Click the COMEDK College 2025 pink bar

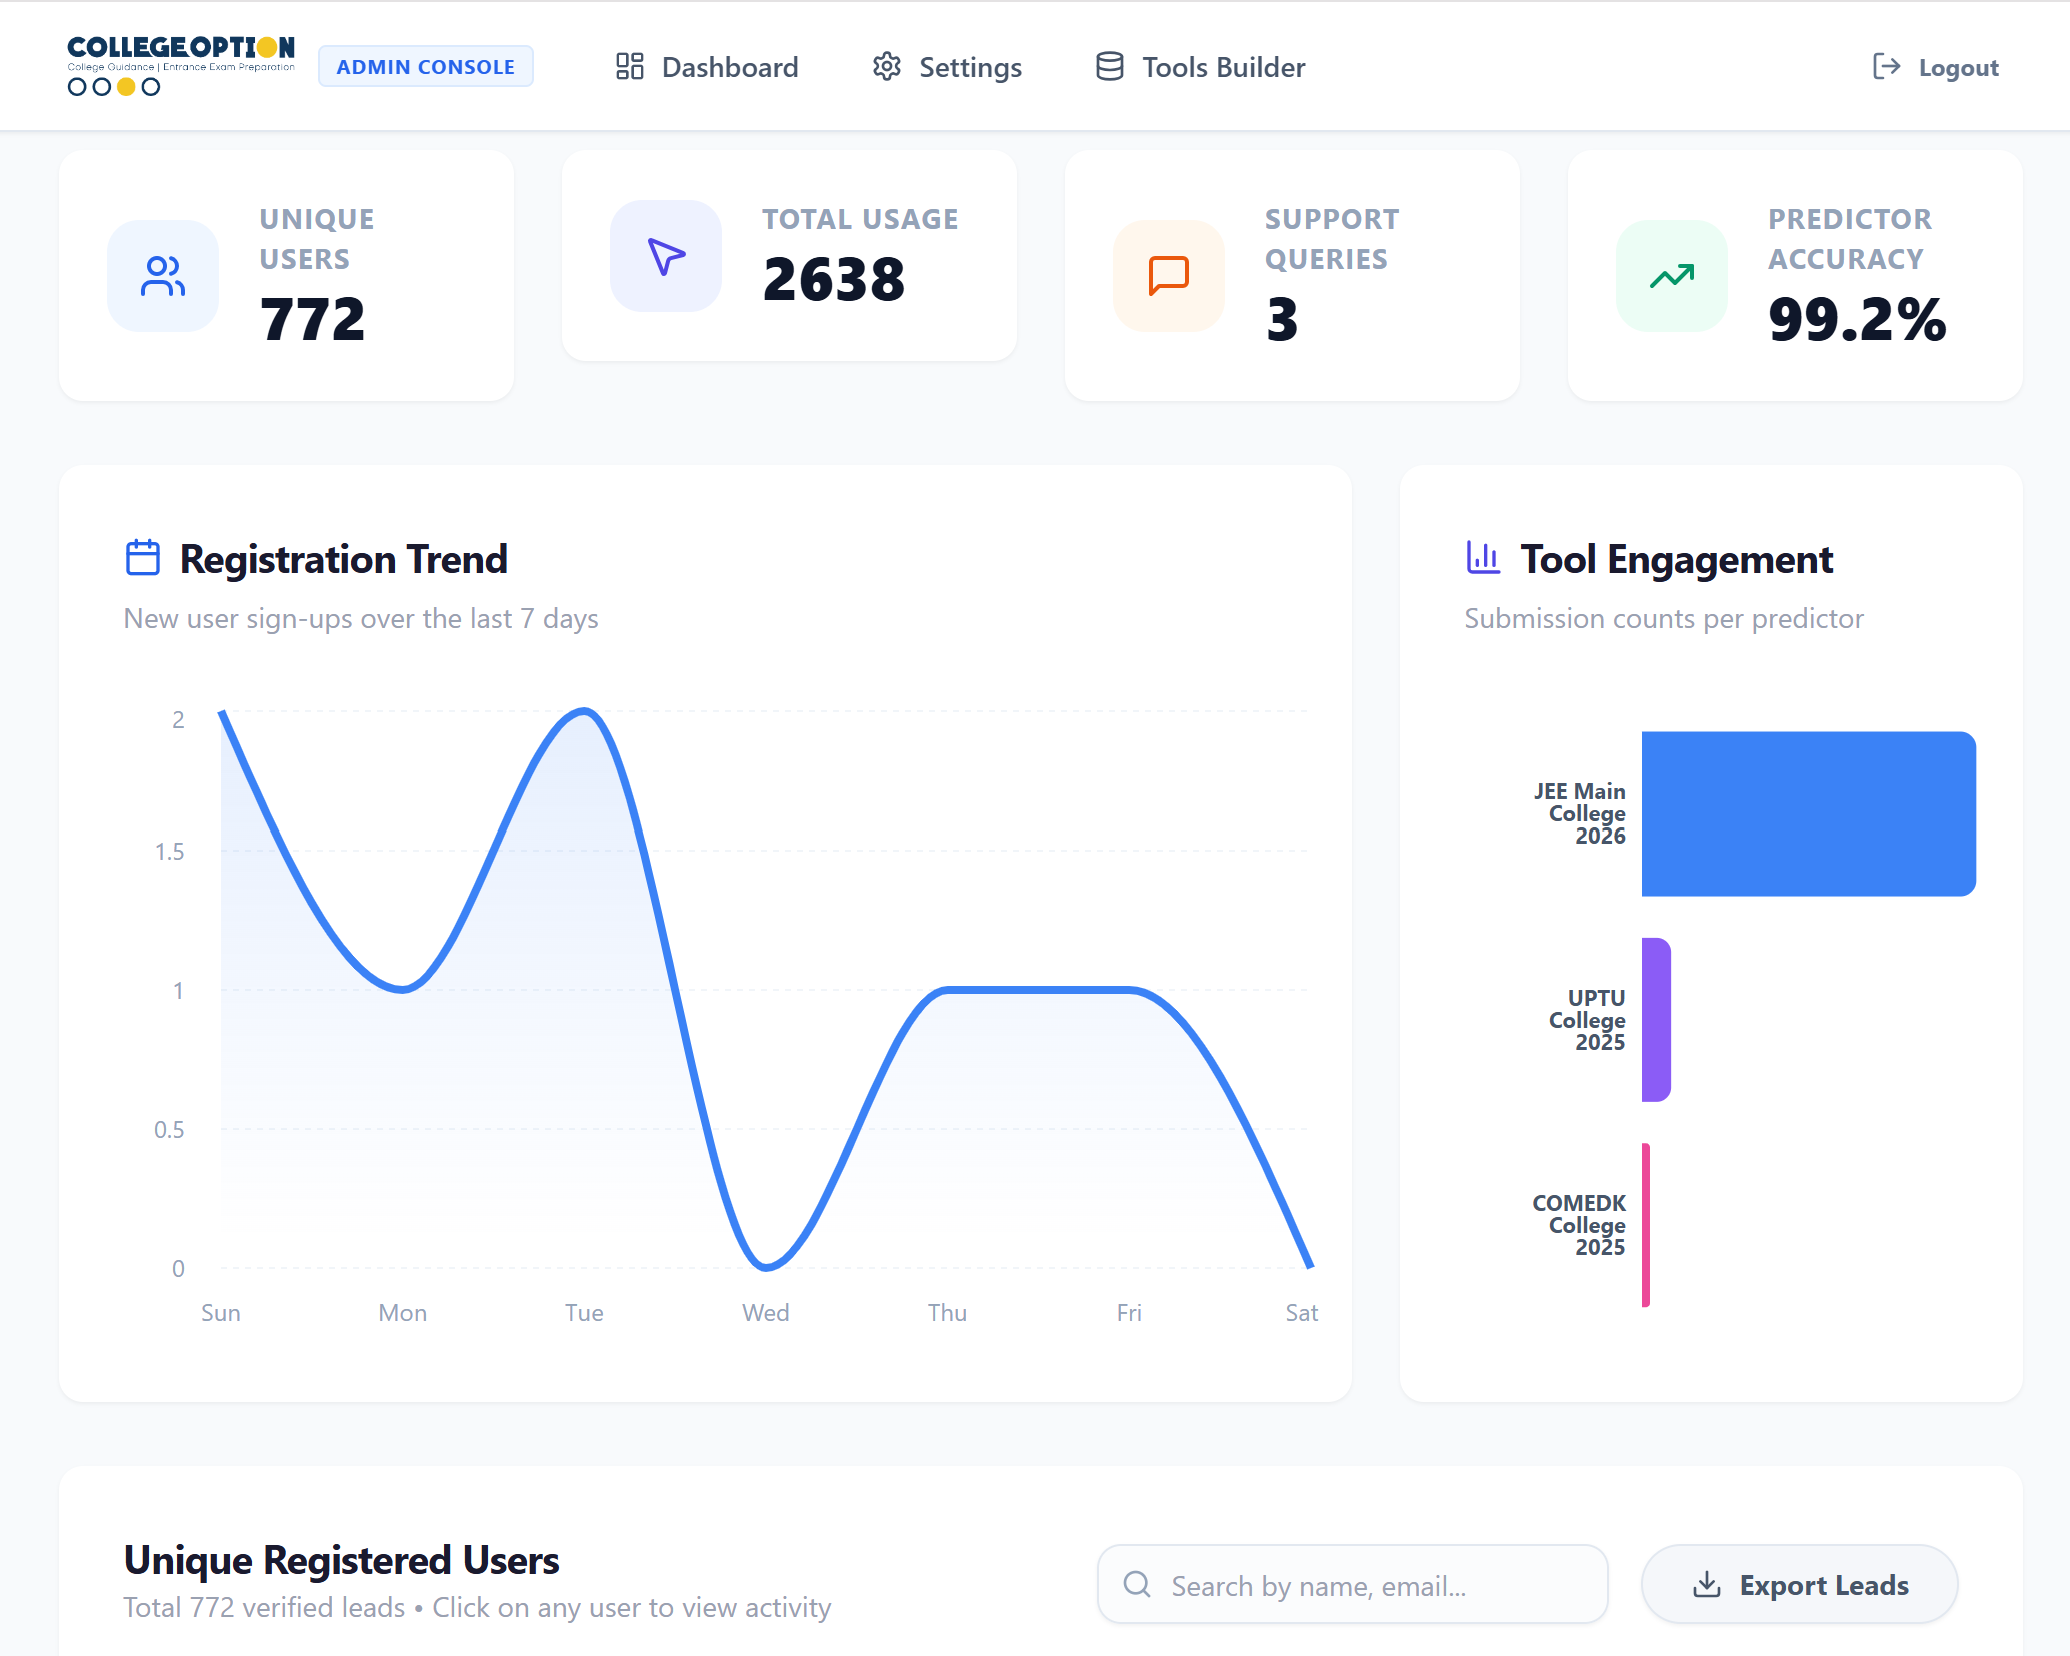tap(1646, 1225)
